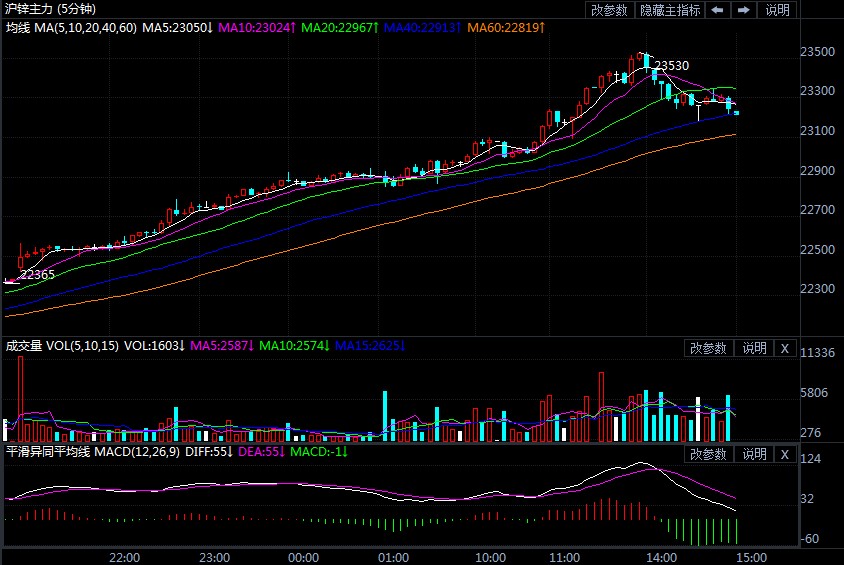The width and height of the screenshot is (844, 565).
Task: Click the 124 MACD axis label
Action: pos(811,458)
